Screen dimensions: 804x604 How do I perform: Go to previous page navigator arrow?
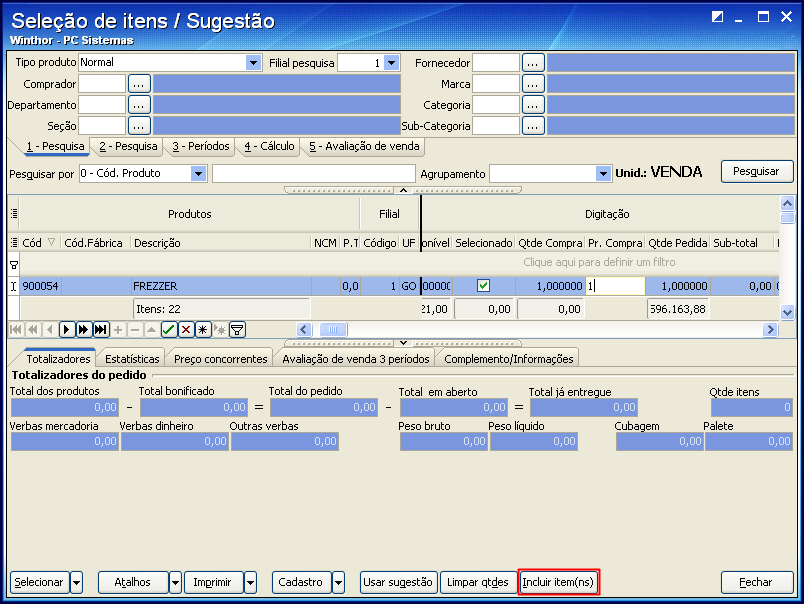coord(33,330)
